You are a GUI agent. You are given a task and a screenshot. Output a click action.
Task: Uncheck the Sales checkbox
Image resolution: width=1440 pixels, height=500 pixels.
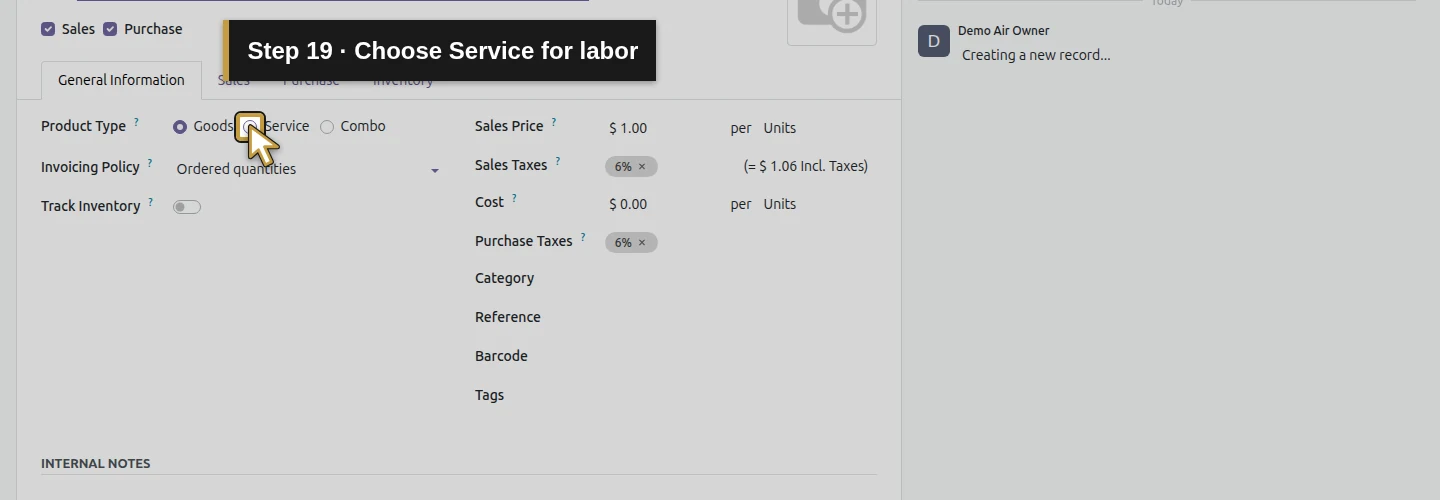(48, 29)
